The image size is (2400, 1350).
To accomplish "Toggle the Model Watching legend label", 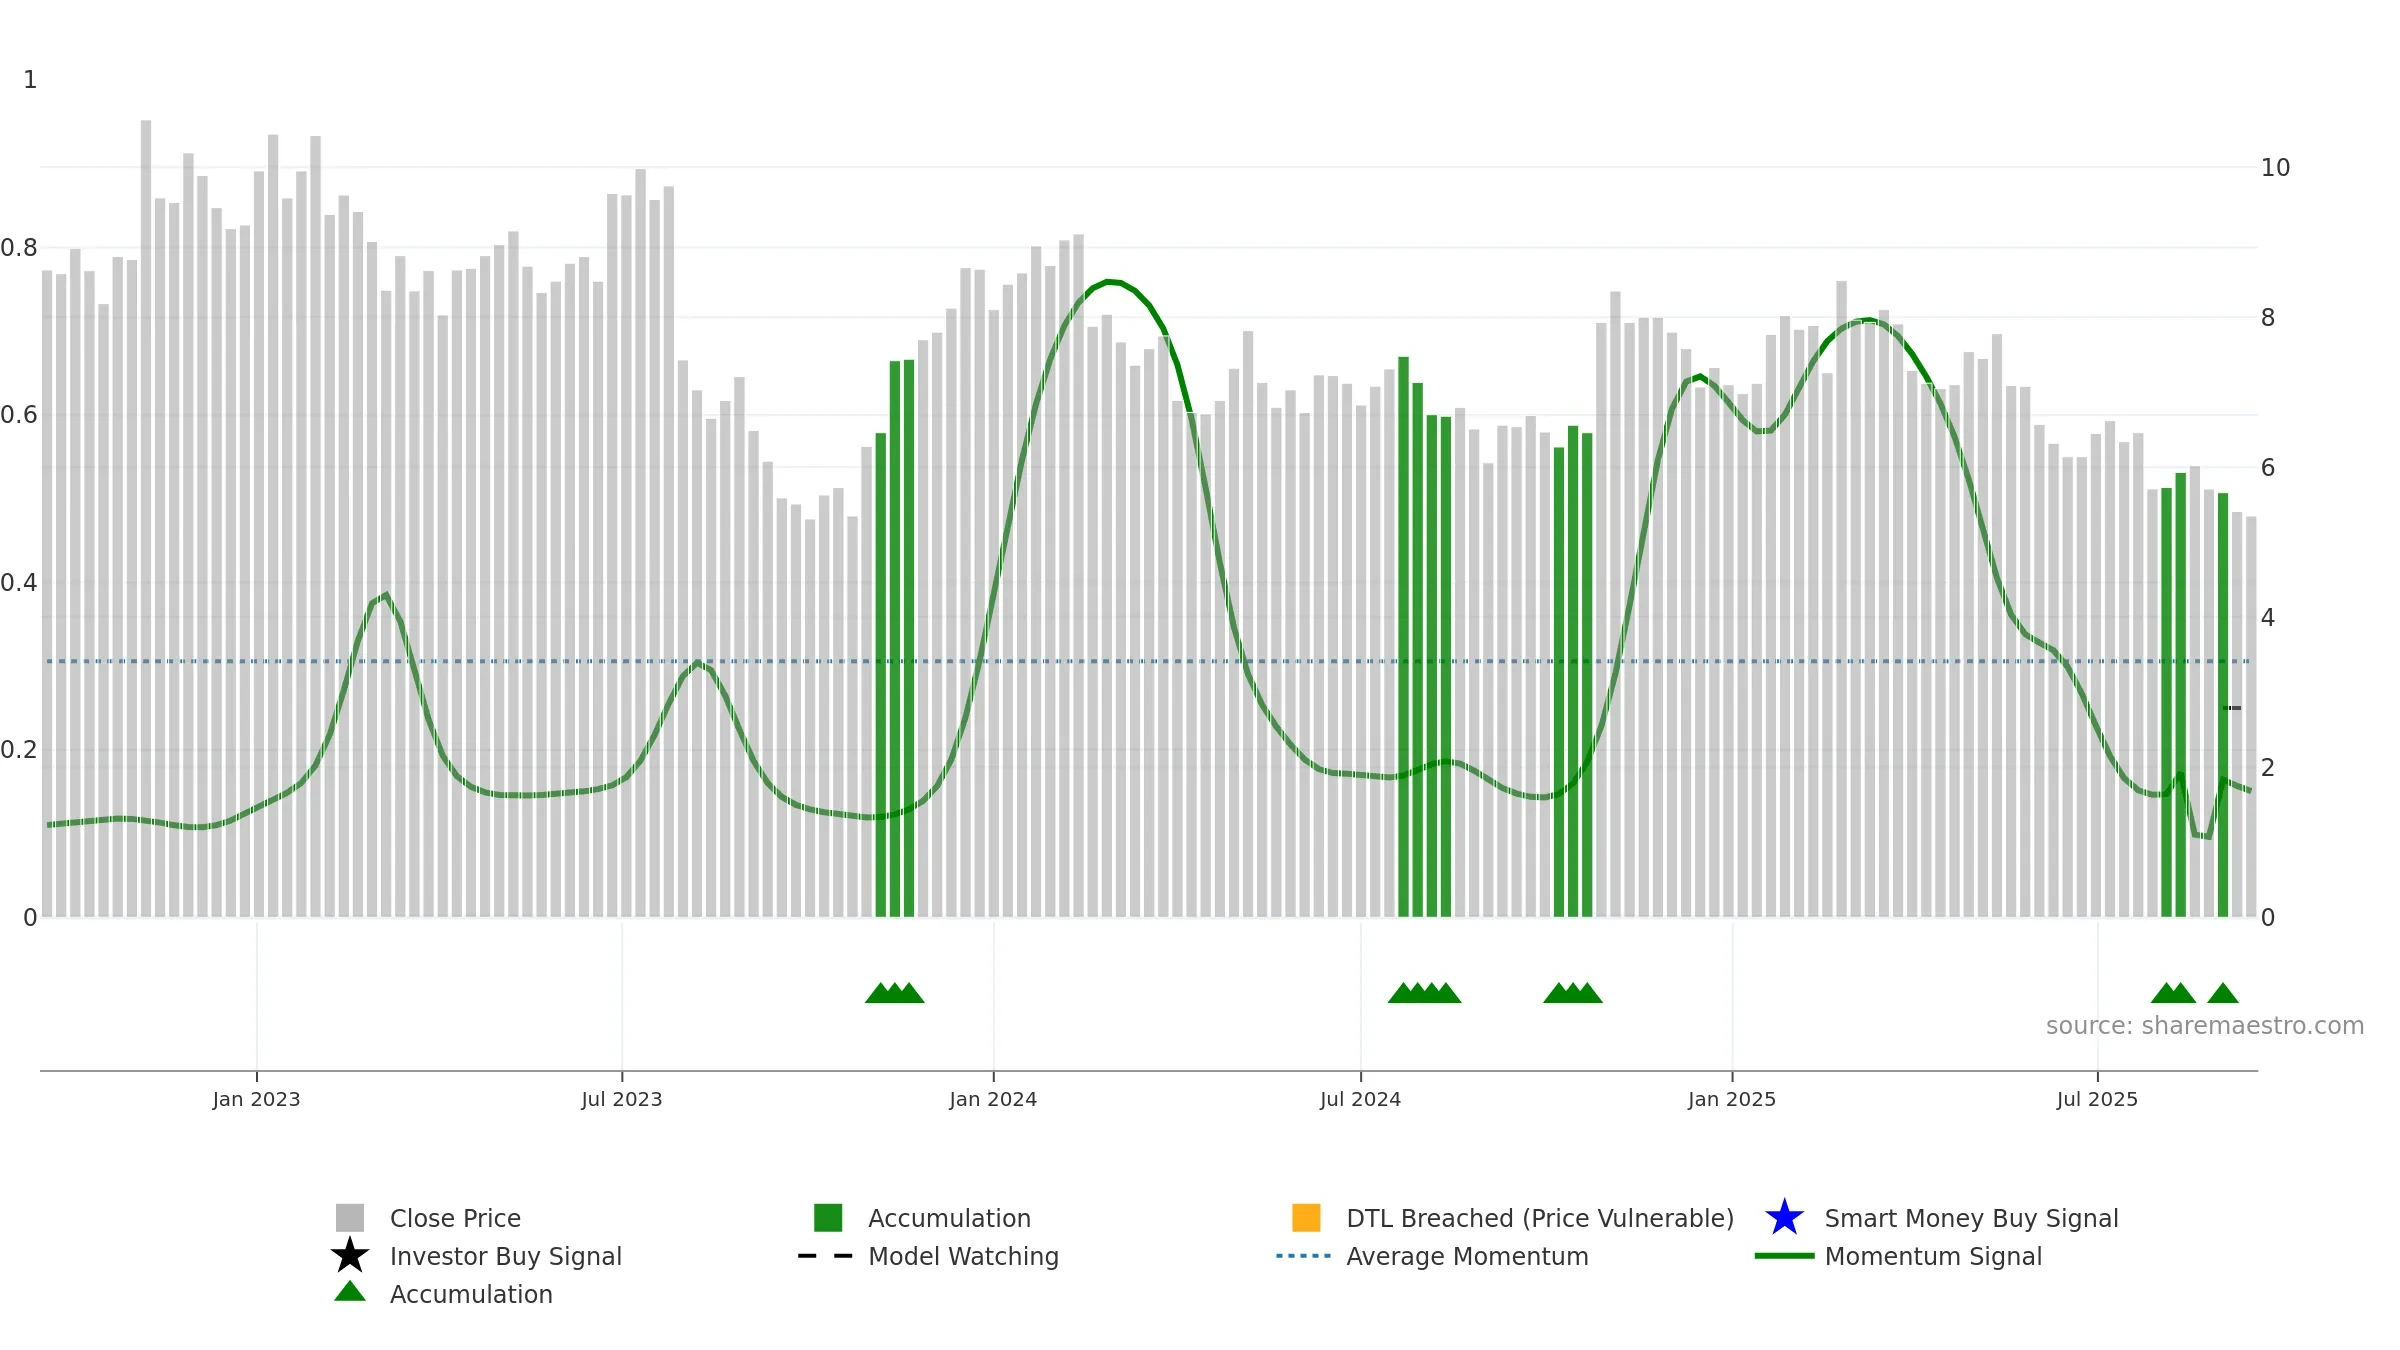I will (x=963, y=1256).
